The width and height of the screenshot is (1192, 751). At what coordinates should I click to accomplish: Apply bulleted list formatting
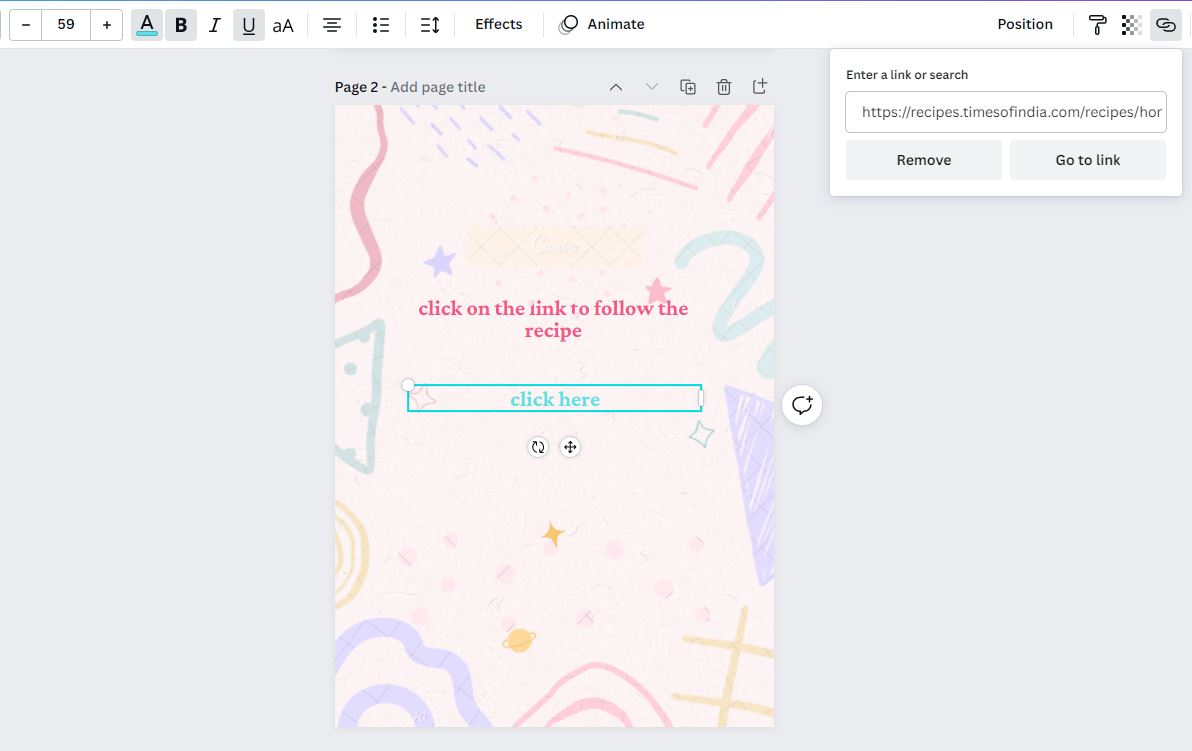[x=380, y=25]
